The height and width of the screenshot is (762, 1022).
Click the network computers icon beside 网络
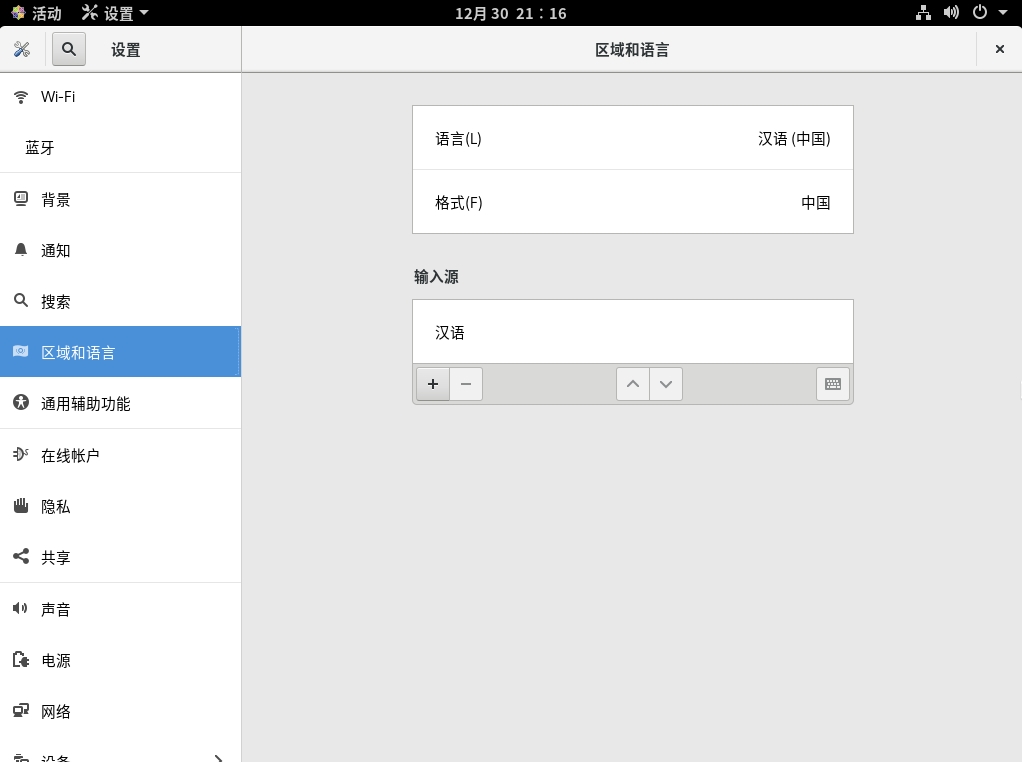tap(21, 711)
